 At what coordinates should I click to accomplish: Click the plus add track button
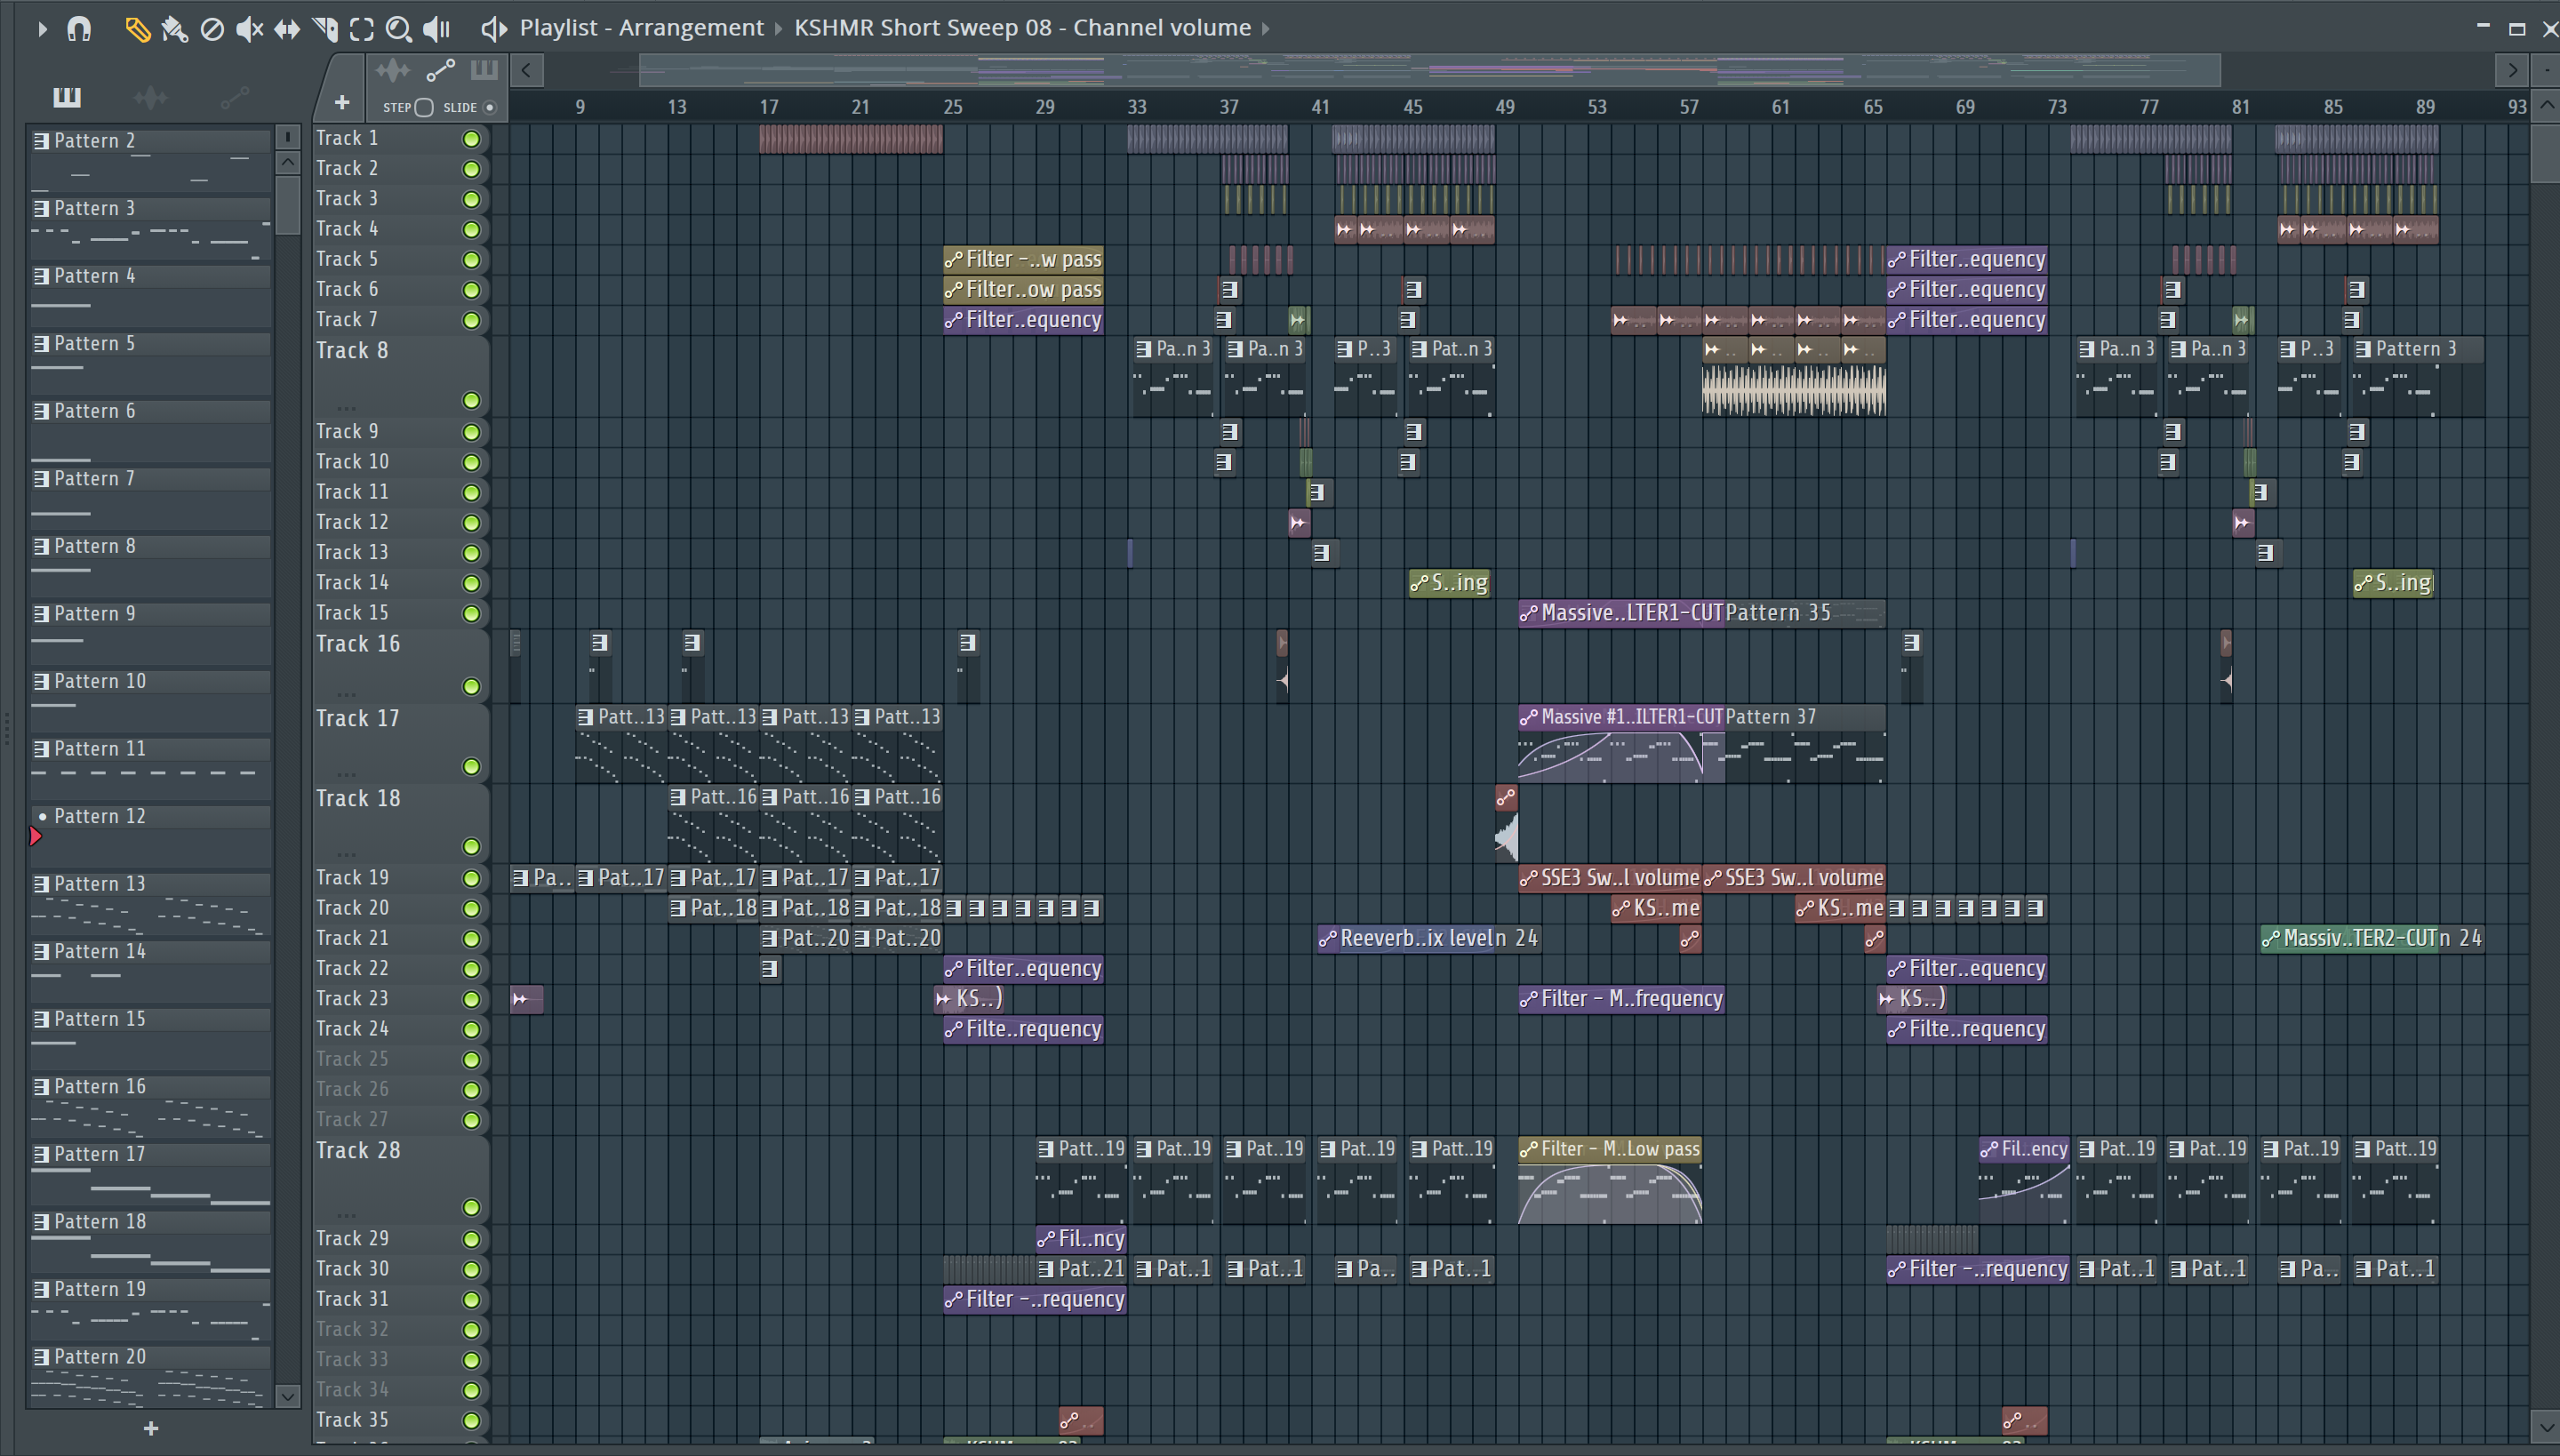[342, 103]
